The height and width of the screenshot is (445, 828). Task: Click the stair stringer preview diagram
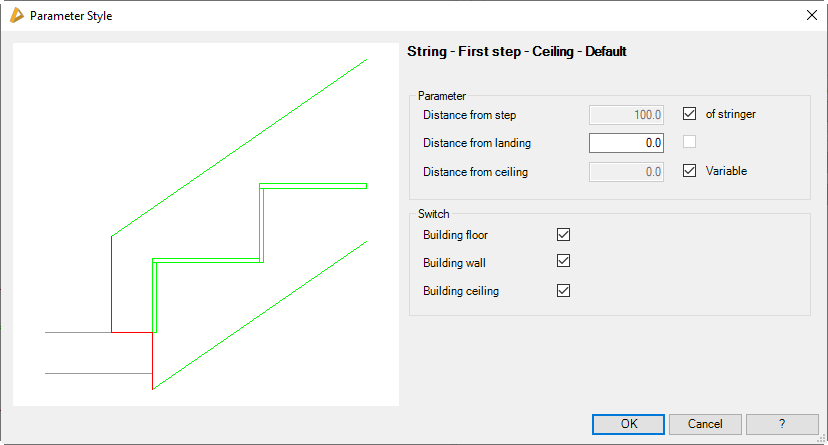pyautogui.click(x=206, y=224)
